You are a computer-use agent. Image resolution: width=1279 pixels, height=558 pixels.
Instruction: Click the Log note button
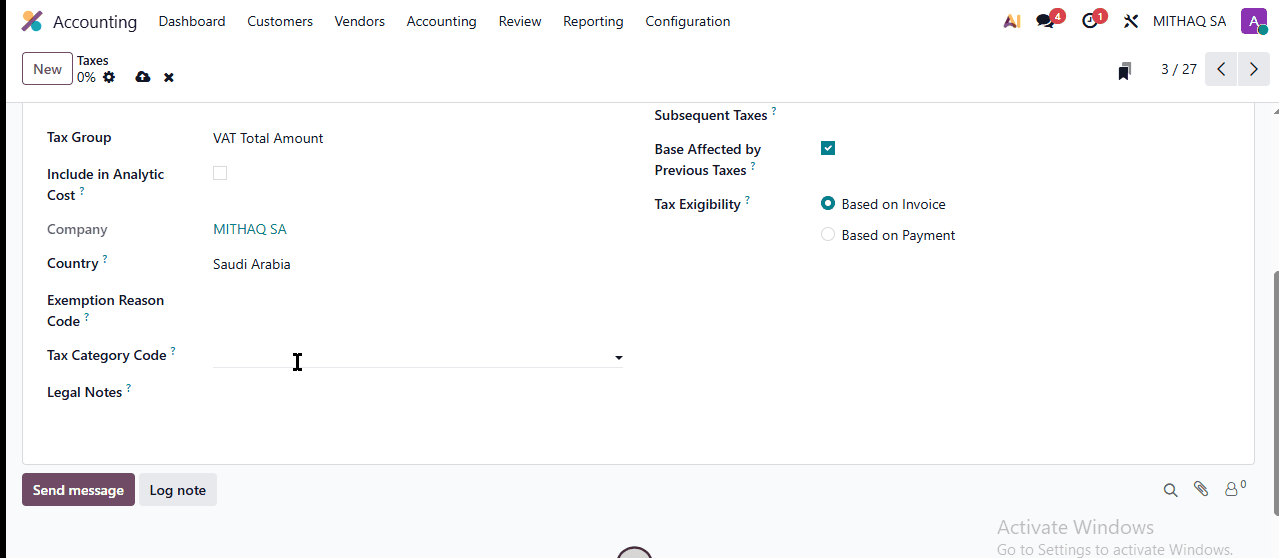(177, 490)
